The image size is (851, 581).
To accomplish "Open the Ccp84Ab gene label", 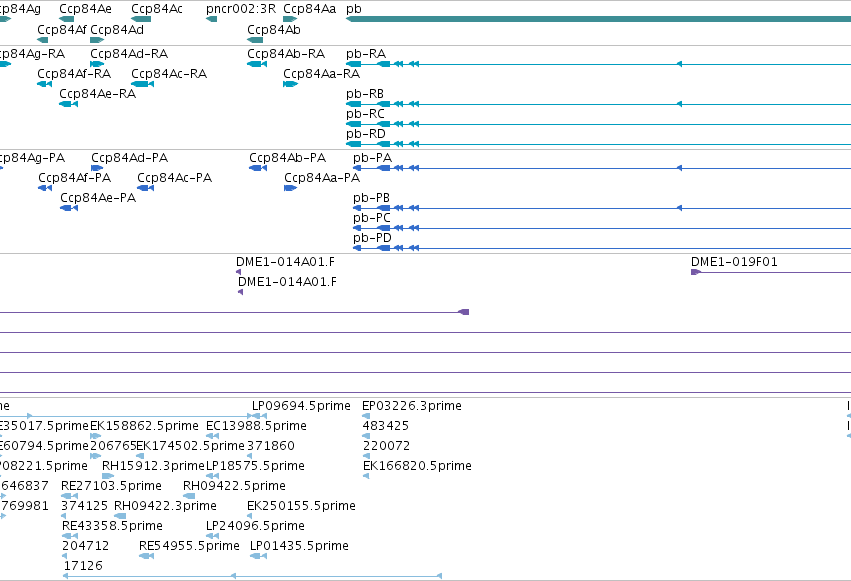I will pos(274,29).
